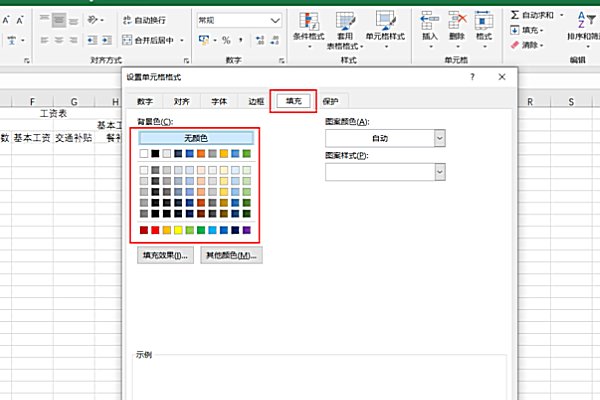The width and height of the screenshot is (600, 400).
Task: Click the 填充效果 fill effects button
Action: click(x=165, y=255)
